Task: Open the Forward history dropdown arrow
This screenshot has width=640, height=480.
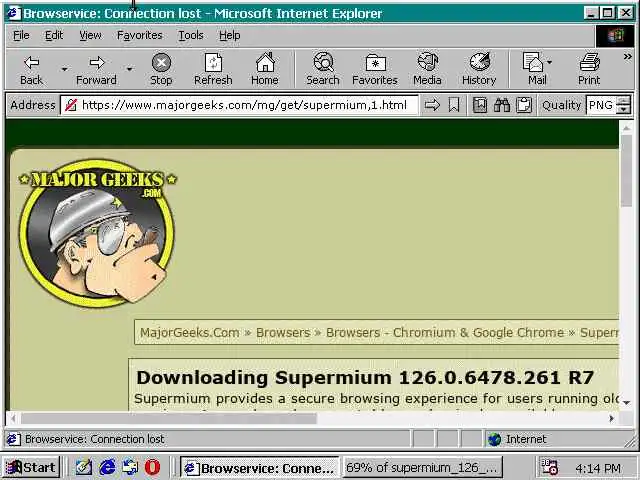Action: pos(129,69)
